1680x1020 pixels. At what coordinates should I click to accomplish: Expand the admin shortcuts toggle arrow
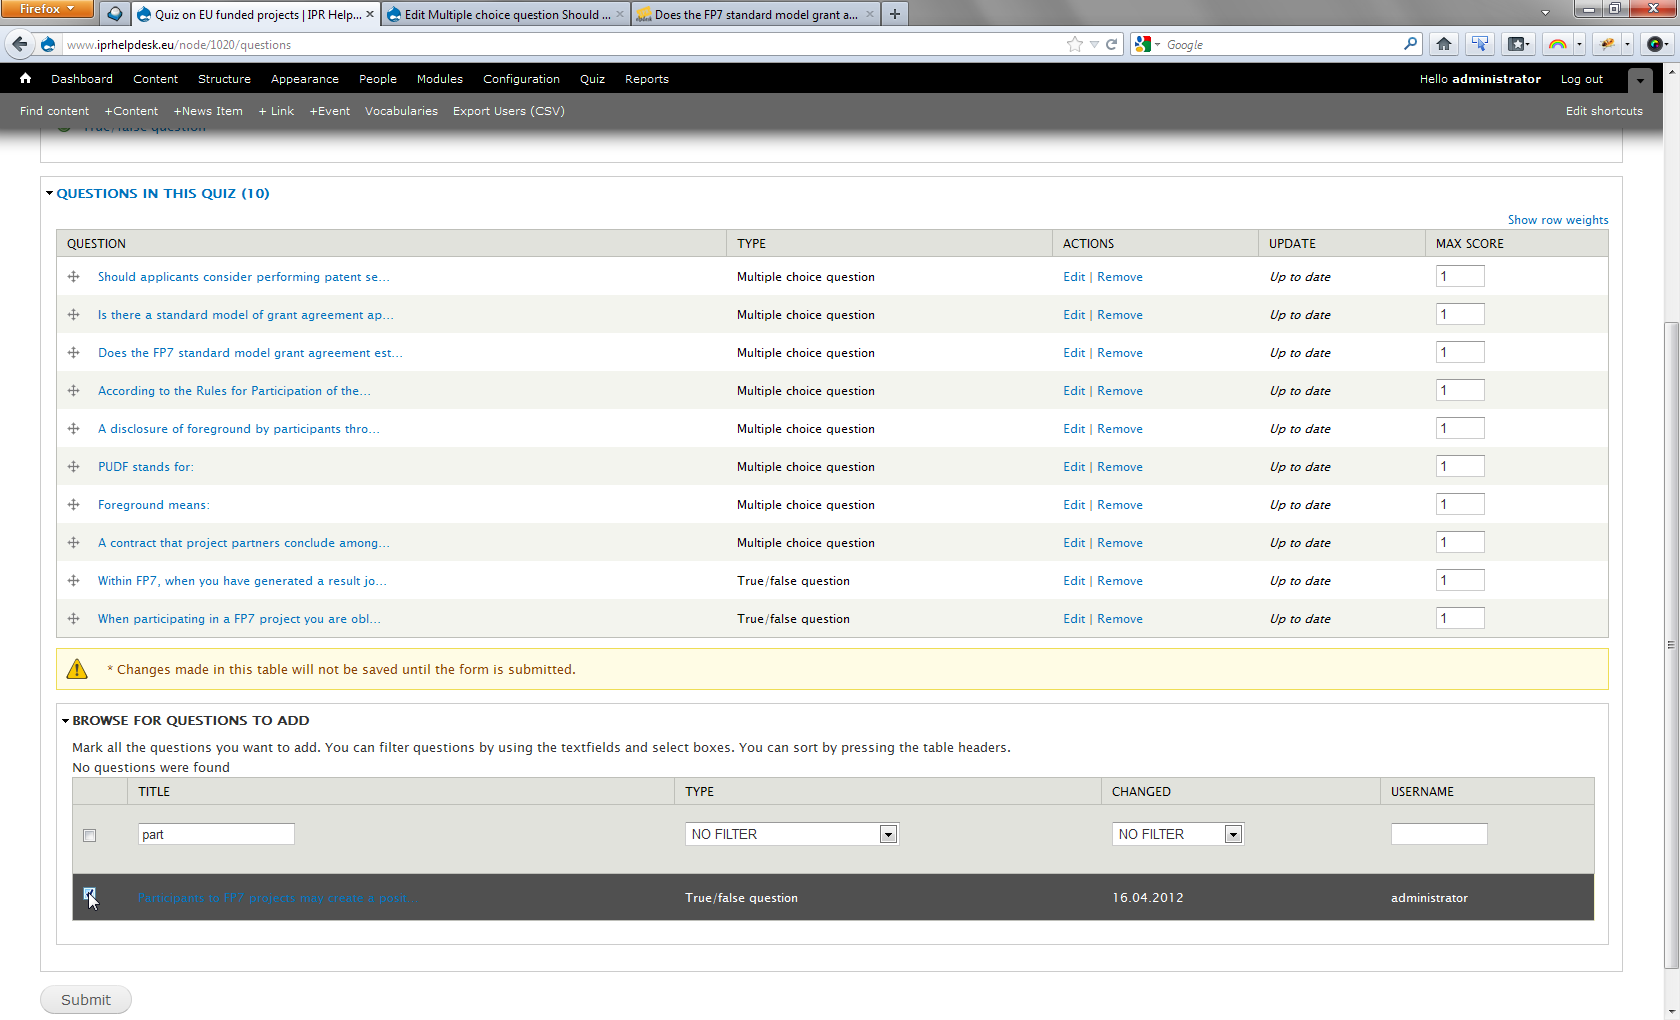click(1640, 81)
